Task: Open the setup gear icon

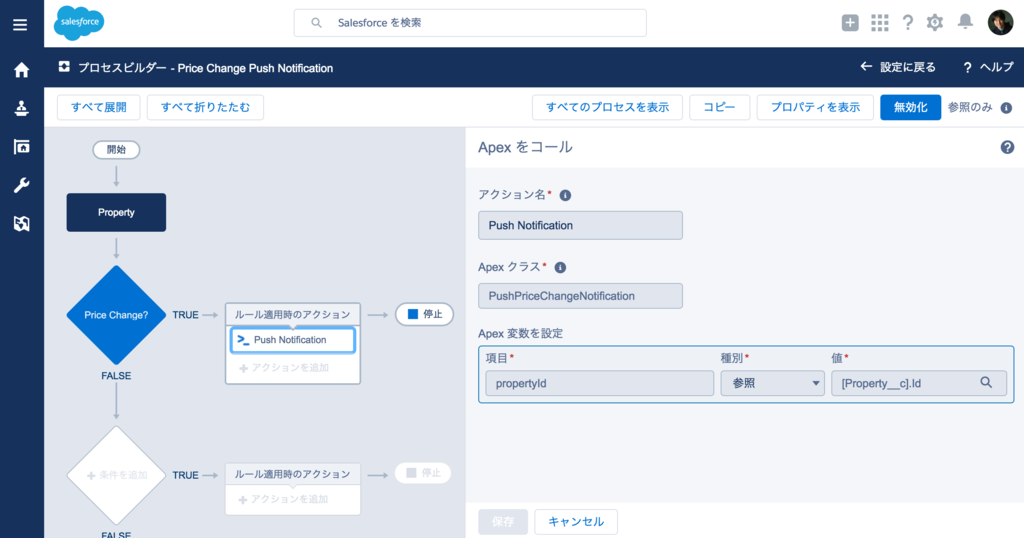Action: click(x=935, y=23)
